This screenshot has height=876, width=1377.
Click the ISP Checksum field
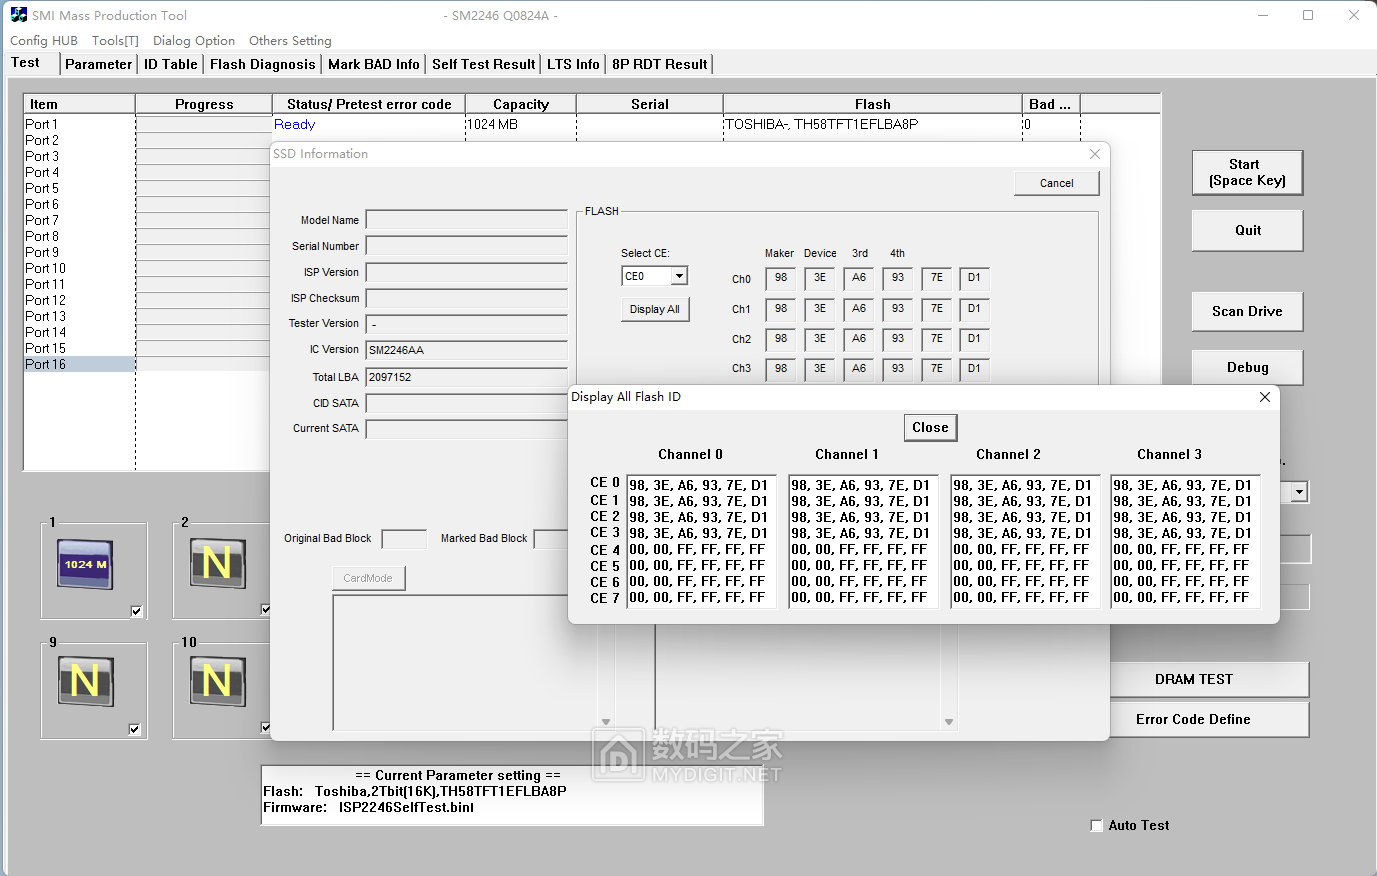(x=467, y=298)
